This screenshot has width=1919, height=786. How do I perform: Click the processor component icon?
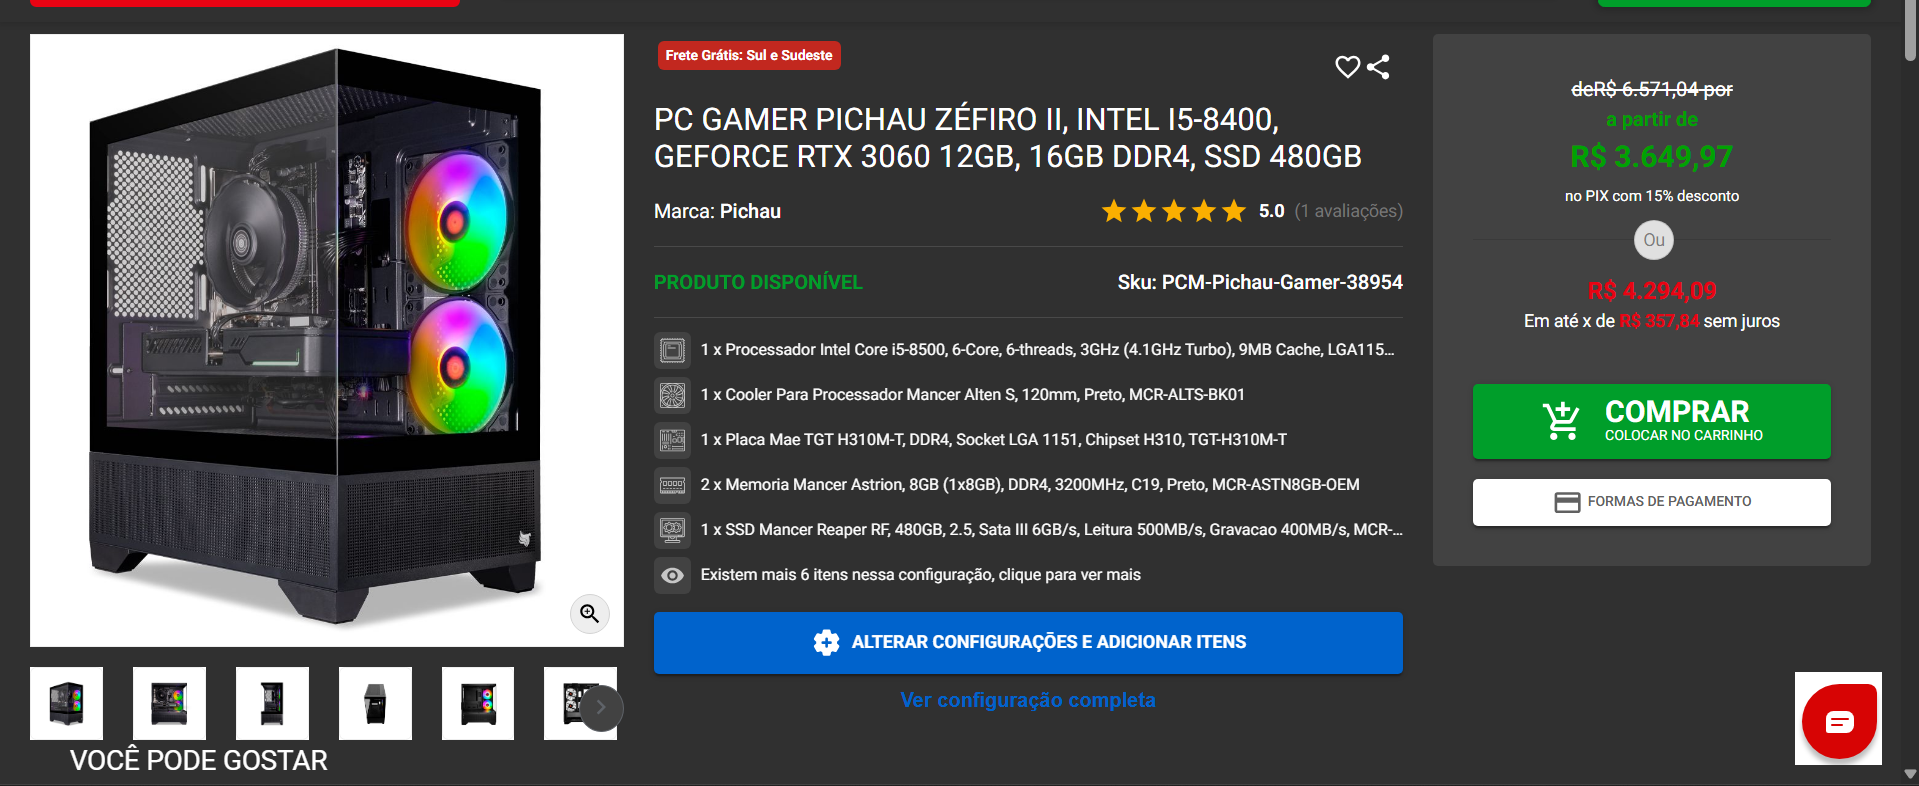pos(672,350)
